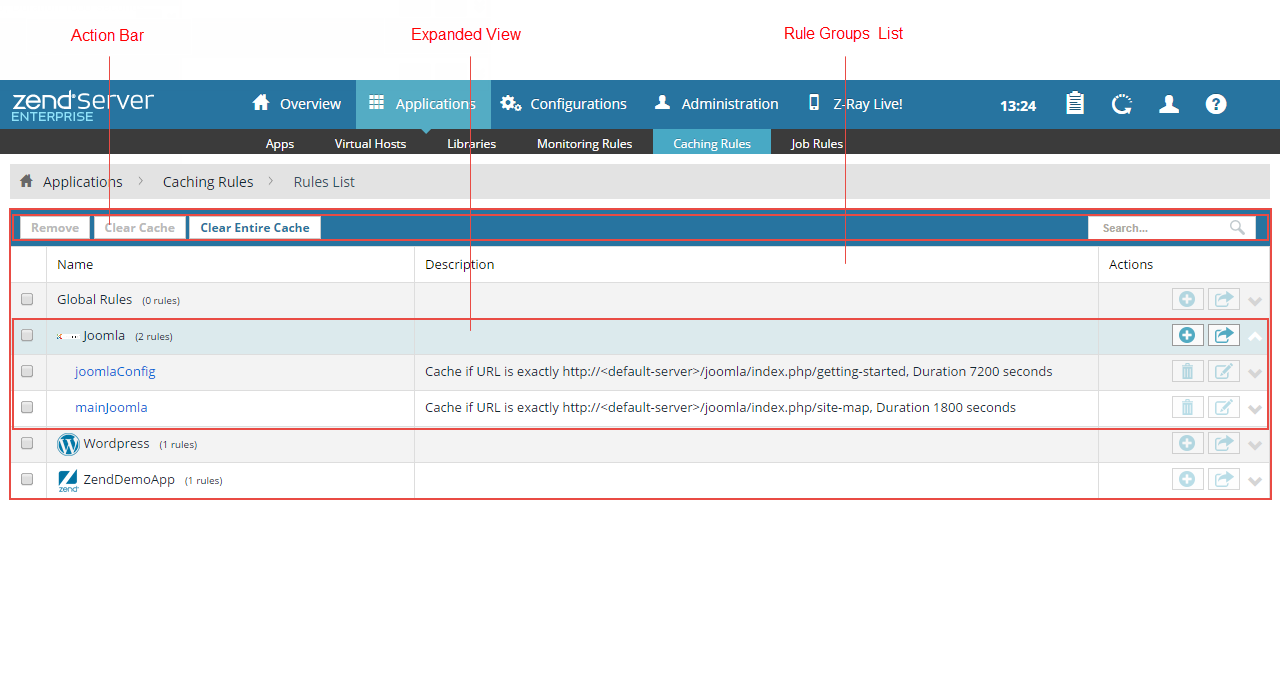
Task: Collapse the Joomla rule group arrow
Action: (1255, 337)
